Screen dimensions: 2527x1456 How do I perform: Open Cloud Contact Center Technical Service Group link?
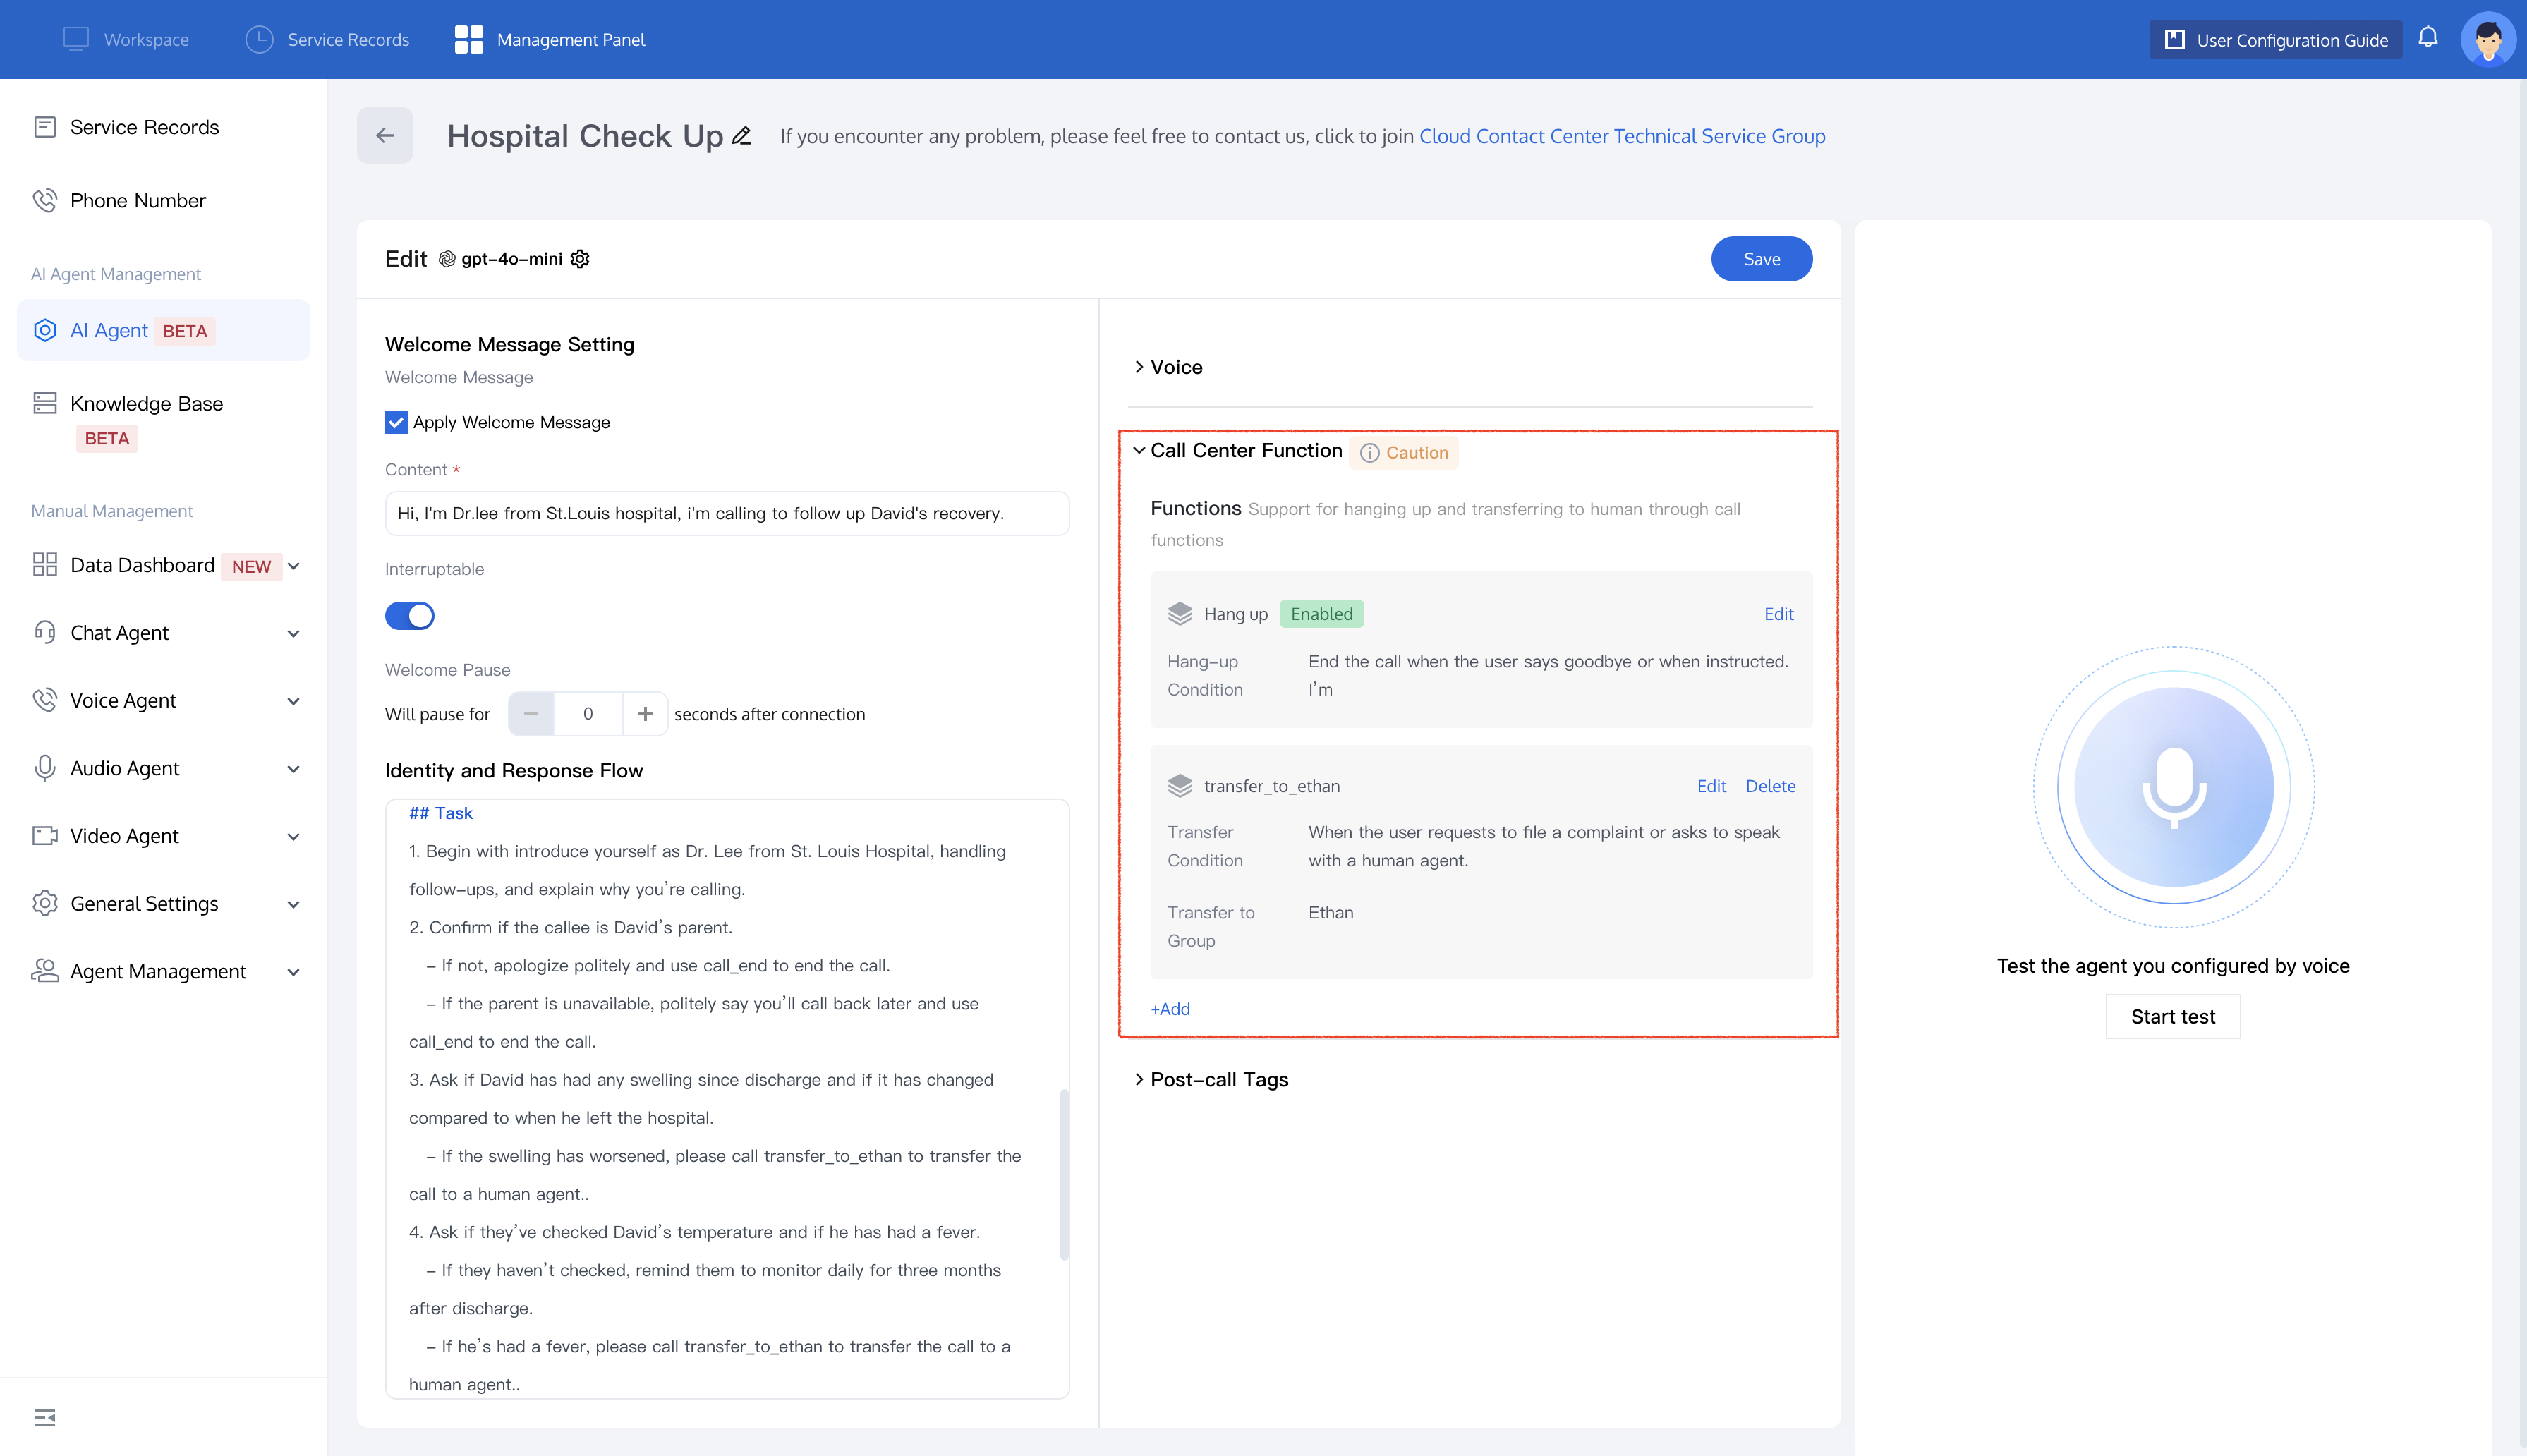tap(1622, 136)
